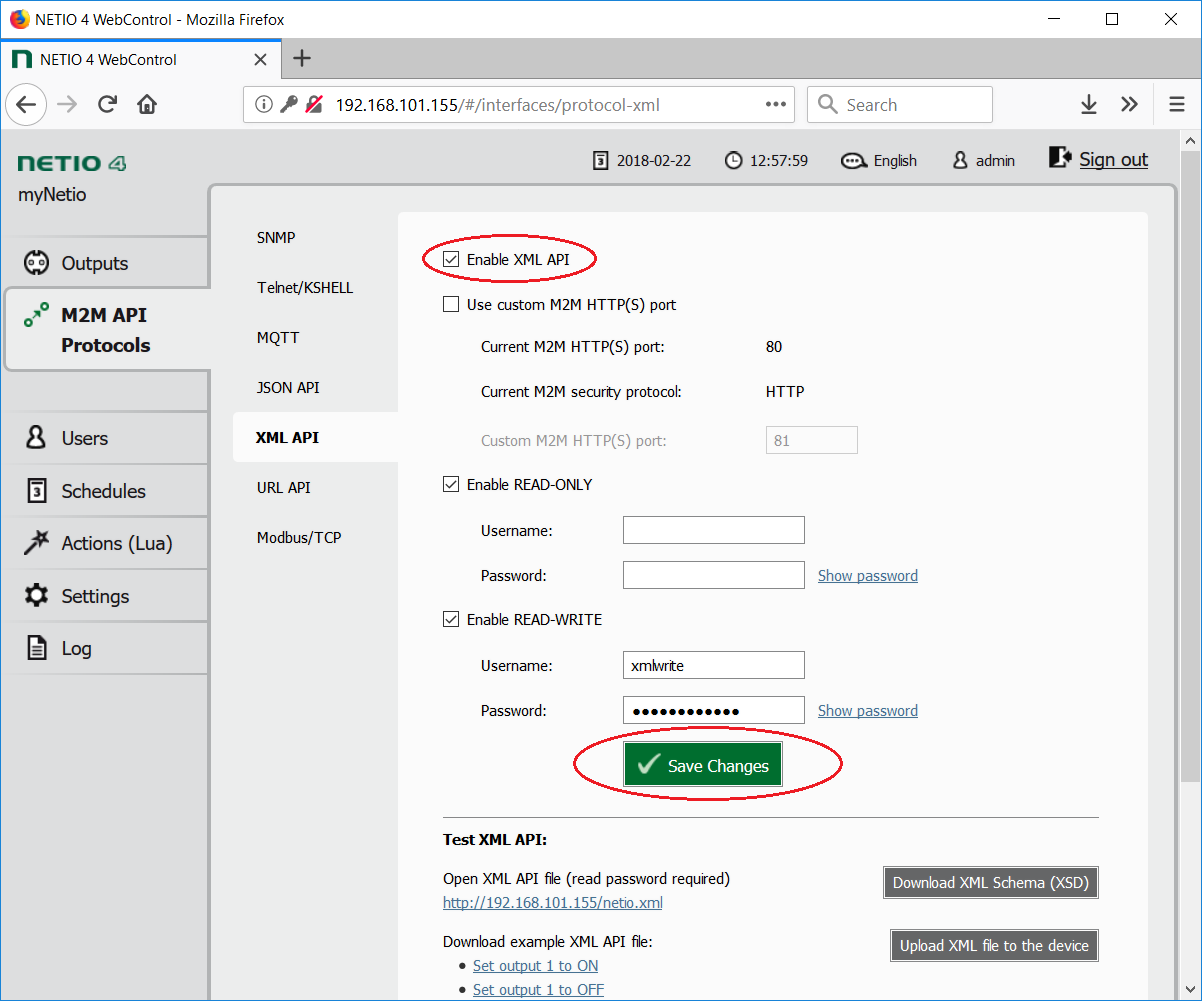Open the Firefox downloads arrow
Image resolution: width=1202 pixels, height=1001 pixels.
coord(1089,105)
